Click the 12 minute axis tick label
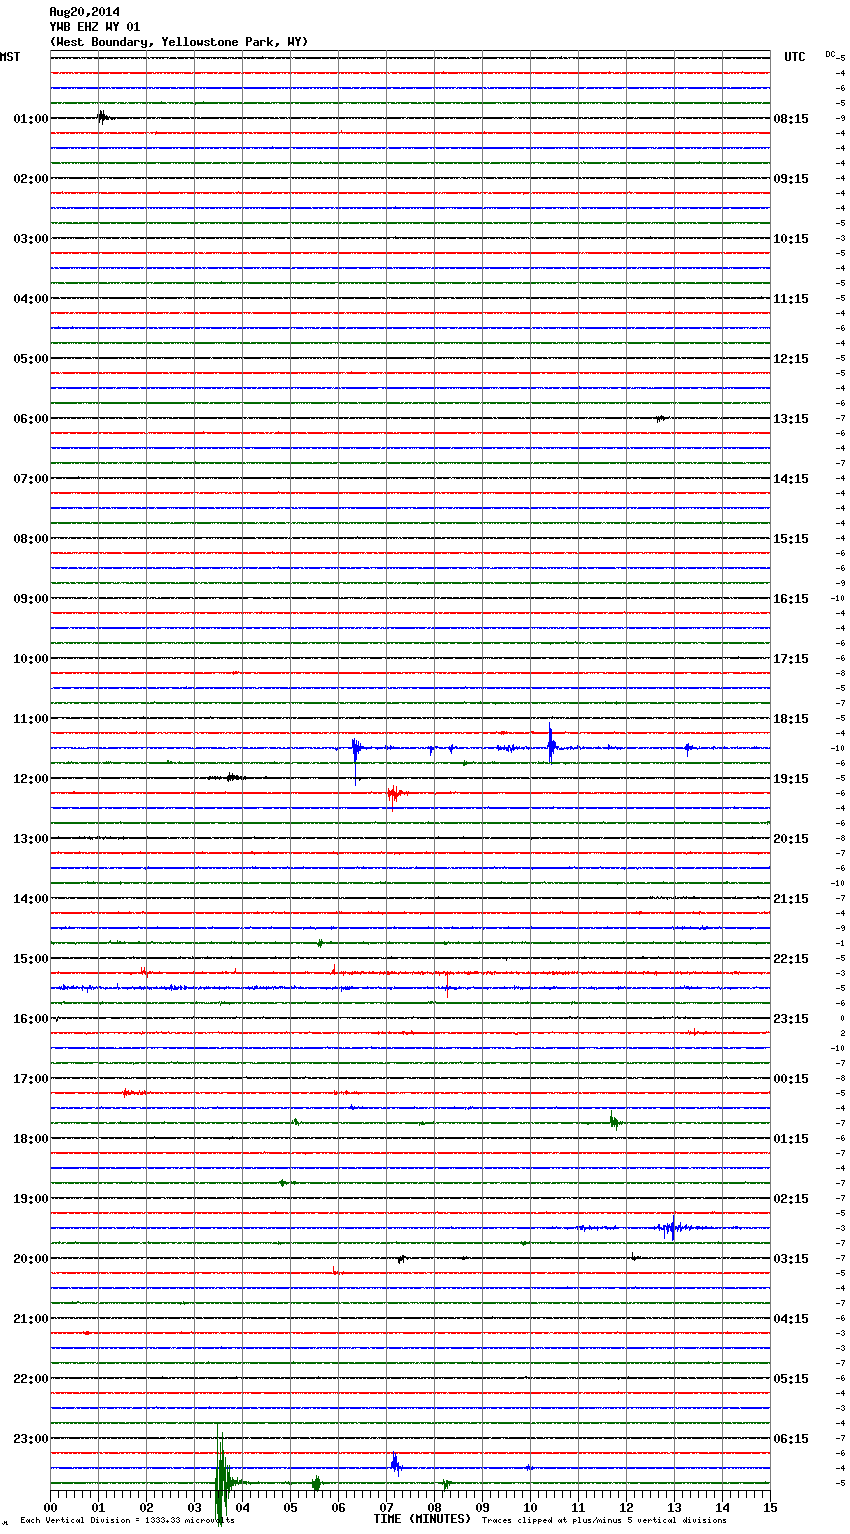This screenshot has height=1534, width=850. click(x=626, y=1507)
